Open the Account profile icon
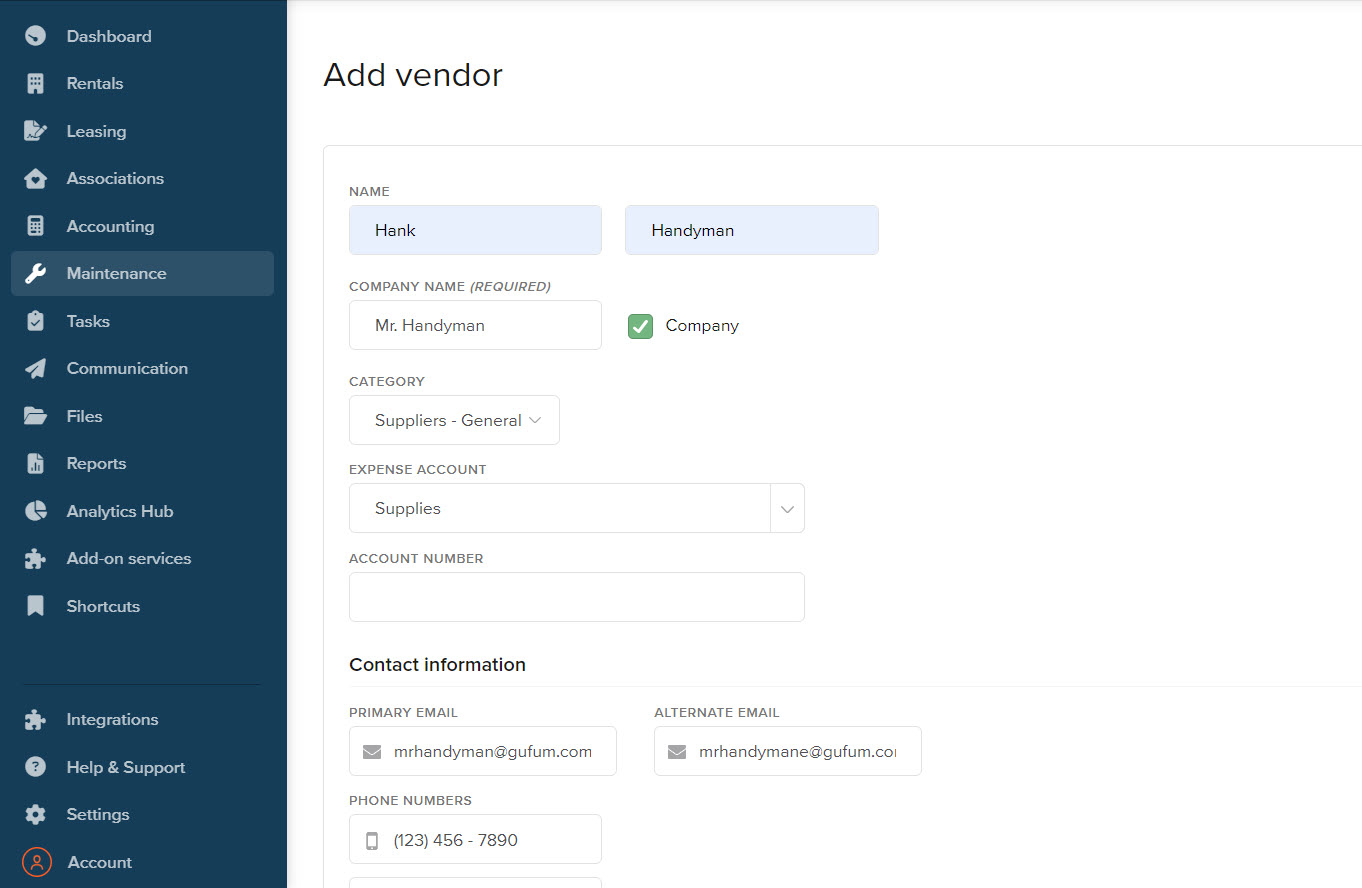This screenshot has height=888, width=1362. click(x=38, y=862)
